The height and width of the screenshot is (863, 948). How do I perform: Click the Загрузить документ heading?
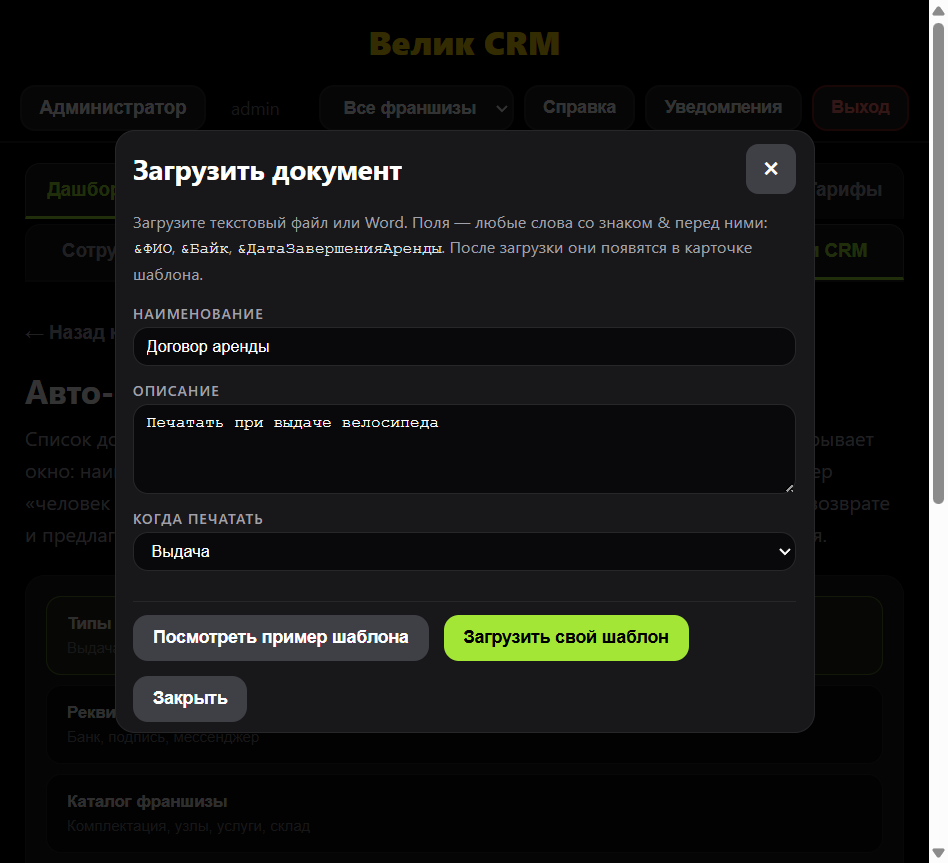coord(267,171)
